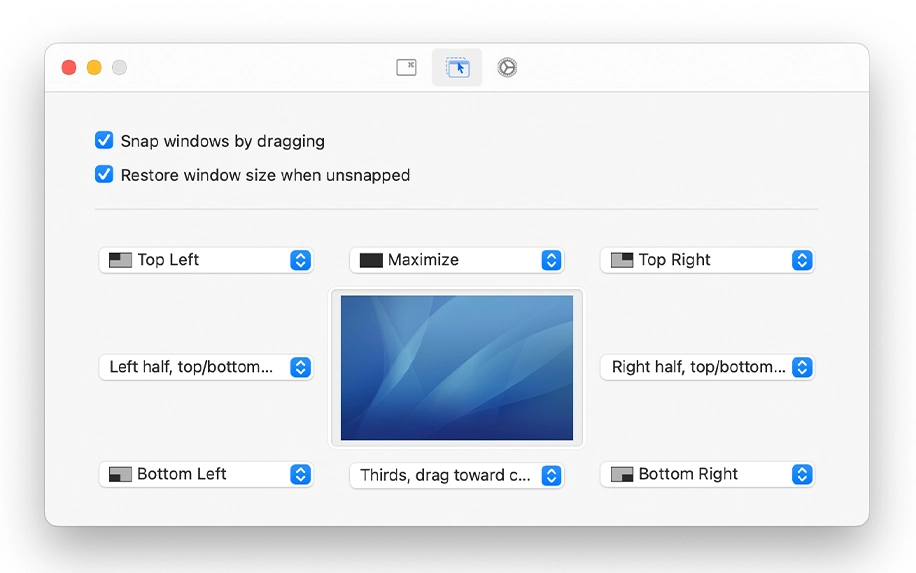Open the general settings gear tab
The height and width of the screenshot is (573, 916).
[507, 68]
